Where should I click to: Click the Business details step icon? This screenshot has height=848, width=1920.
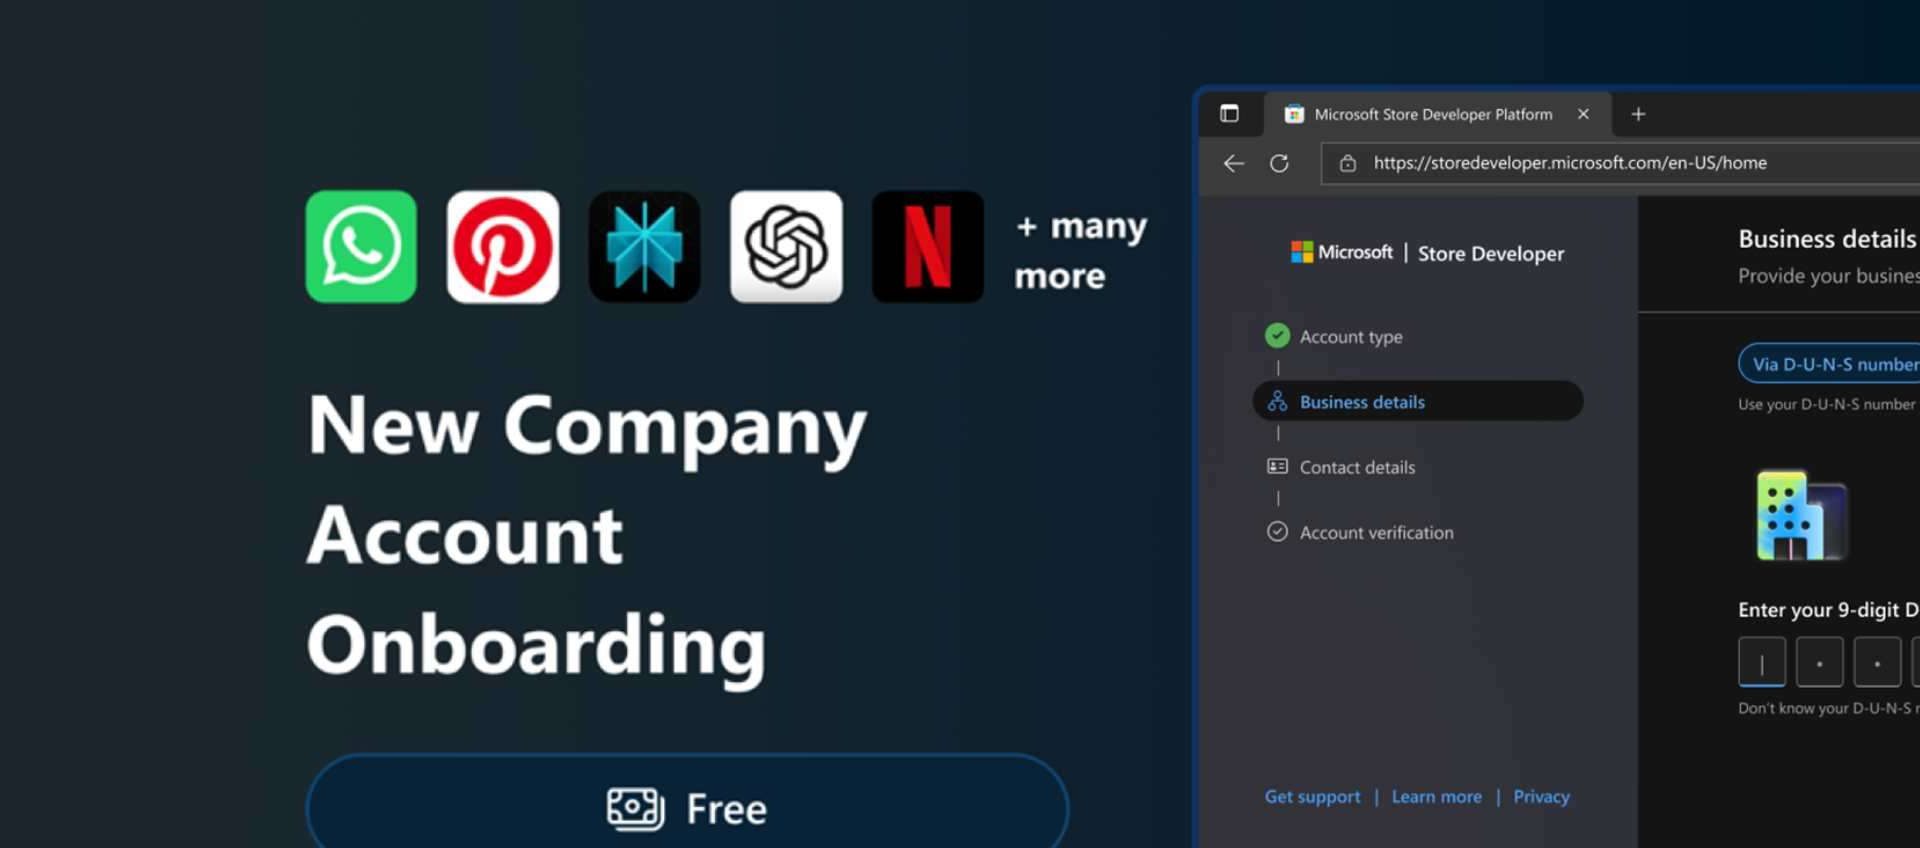[1277, 401]
